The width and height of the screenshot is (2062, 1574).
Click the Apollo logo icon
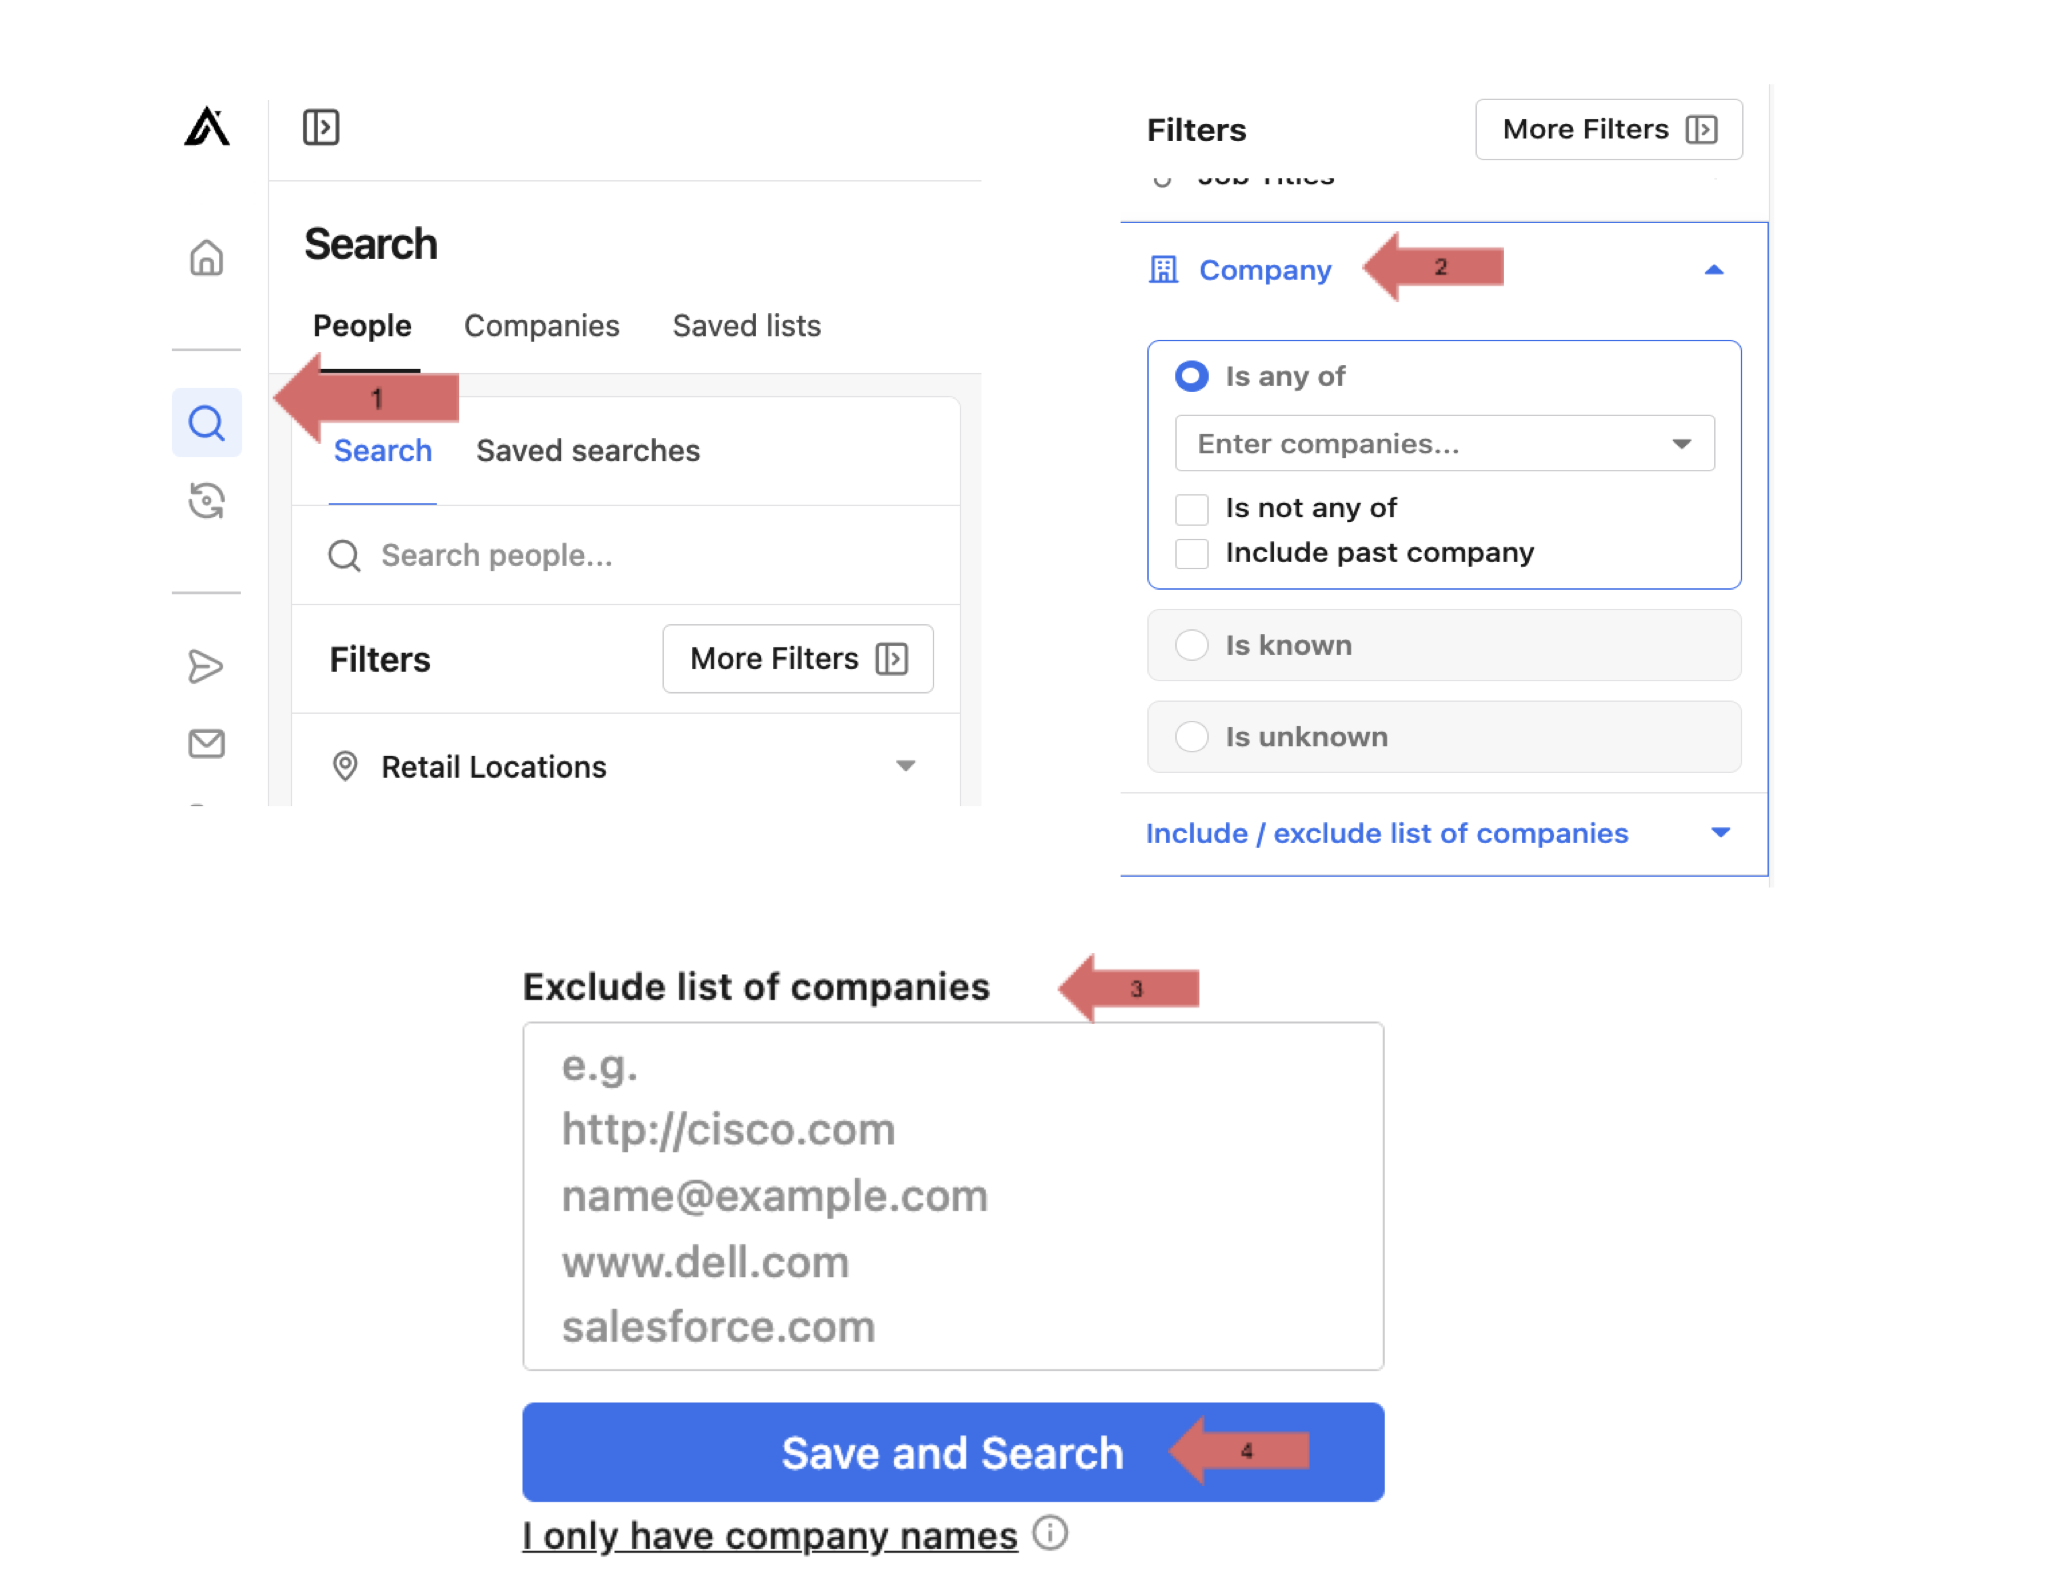(207, 127)
